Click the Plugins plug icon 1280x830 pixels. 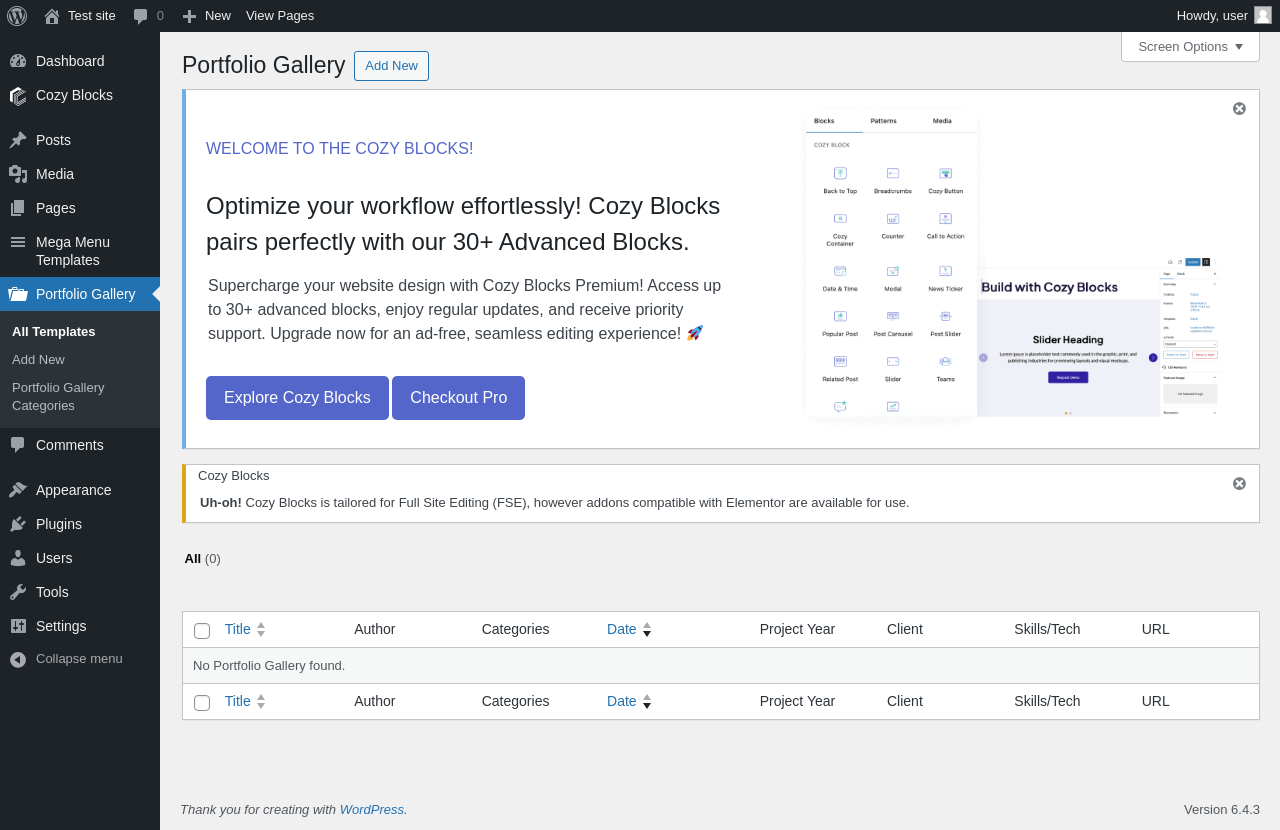[x=18, y=524]
